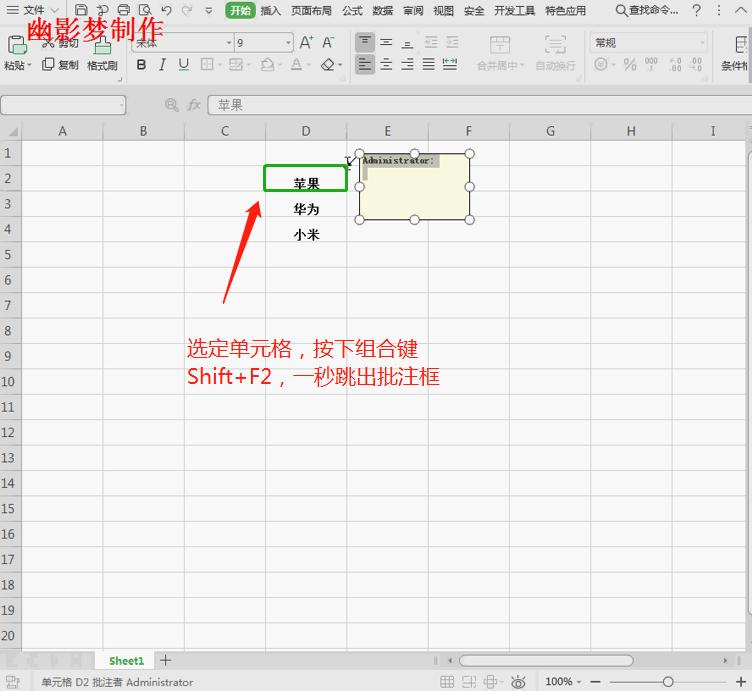Image resolution: width=752 pixels, height=691 pixels.
Task: Switch to the 开发工具 Developer tab
Action: tap(514, 11)
